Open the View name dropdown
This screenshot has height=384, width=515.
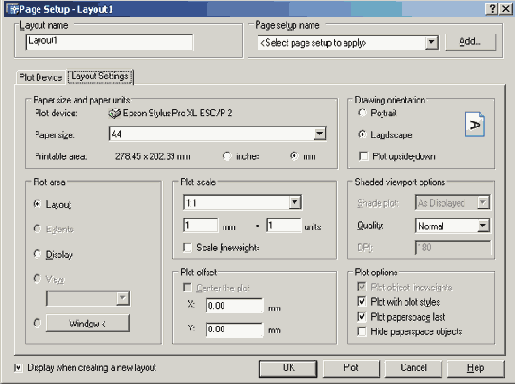(123, 298)
